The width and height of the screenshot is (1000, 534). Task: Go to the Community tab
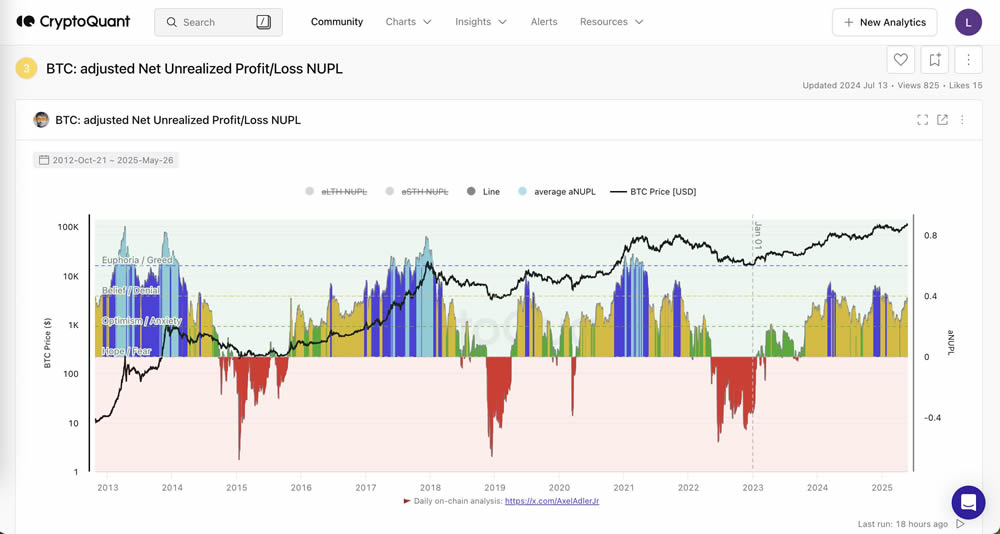(337, 22)
